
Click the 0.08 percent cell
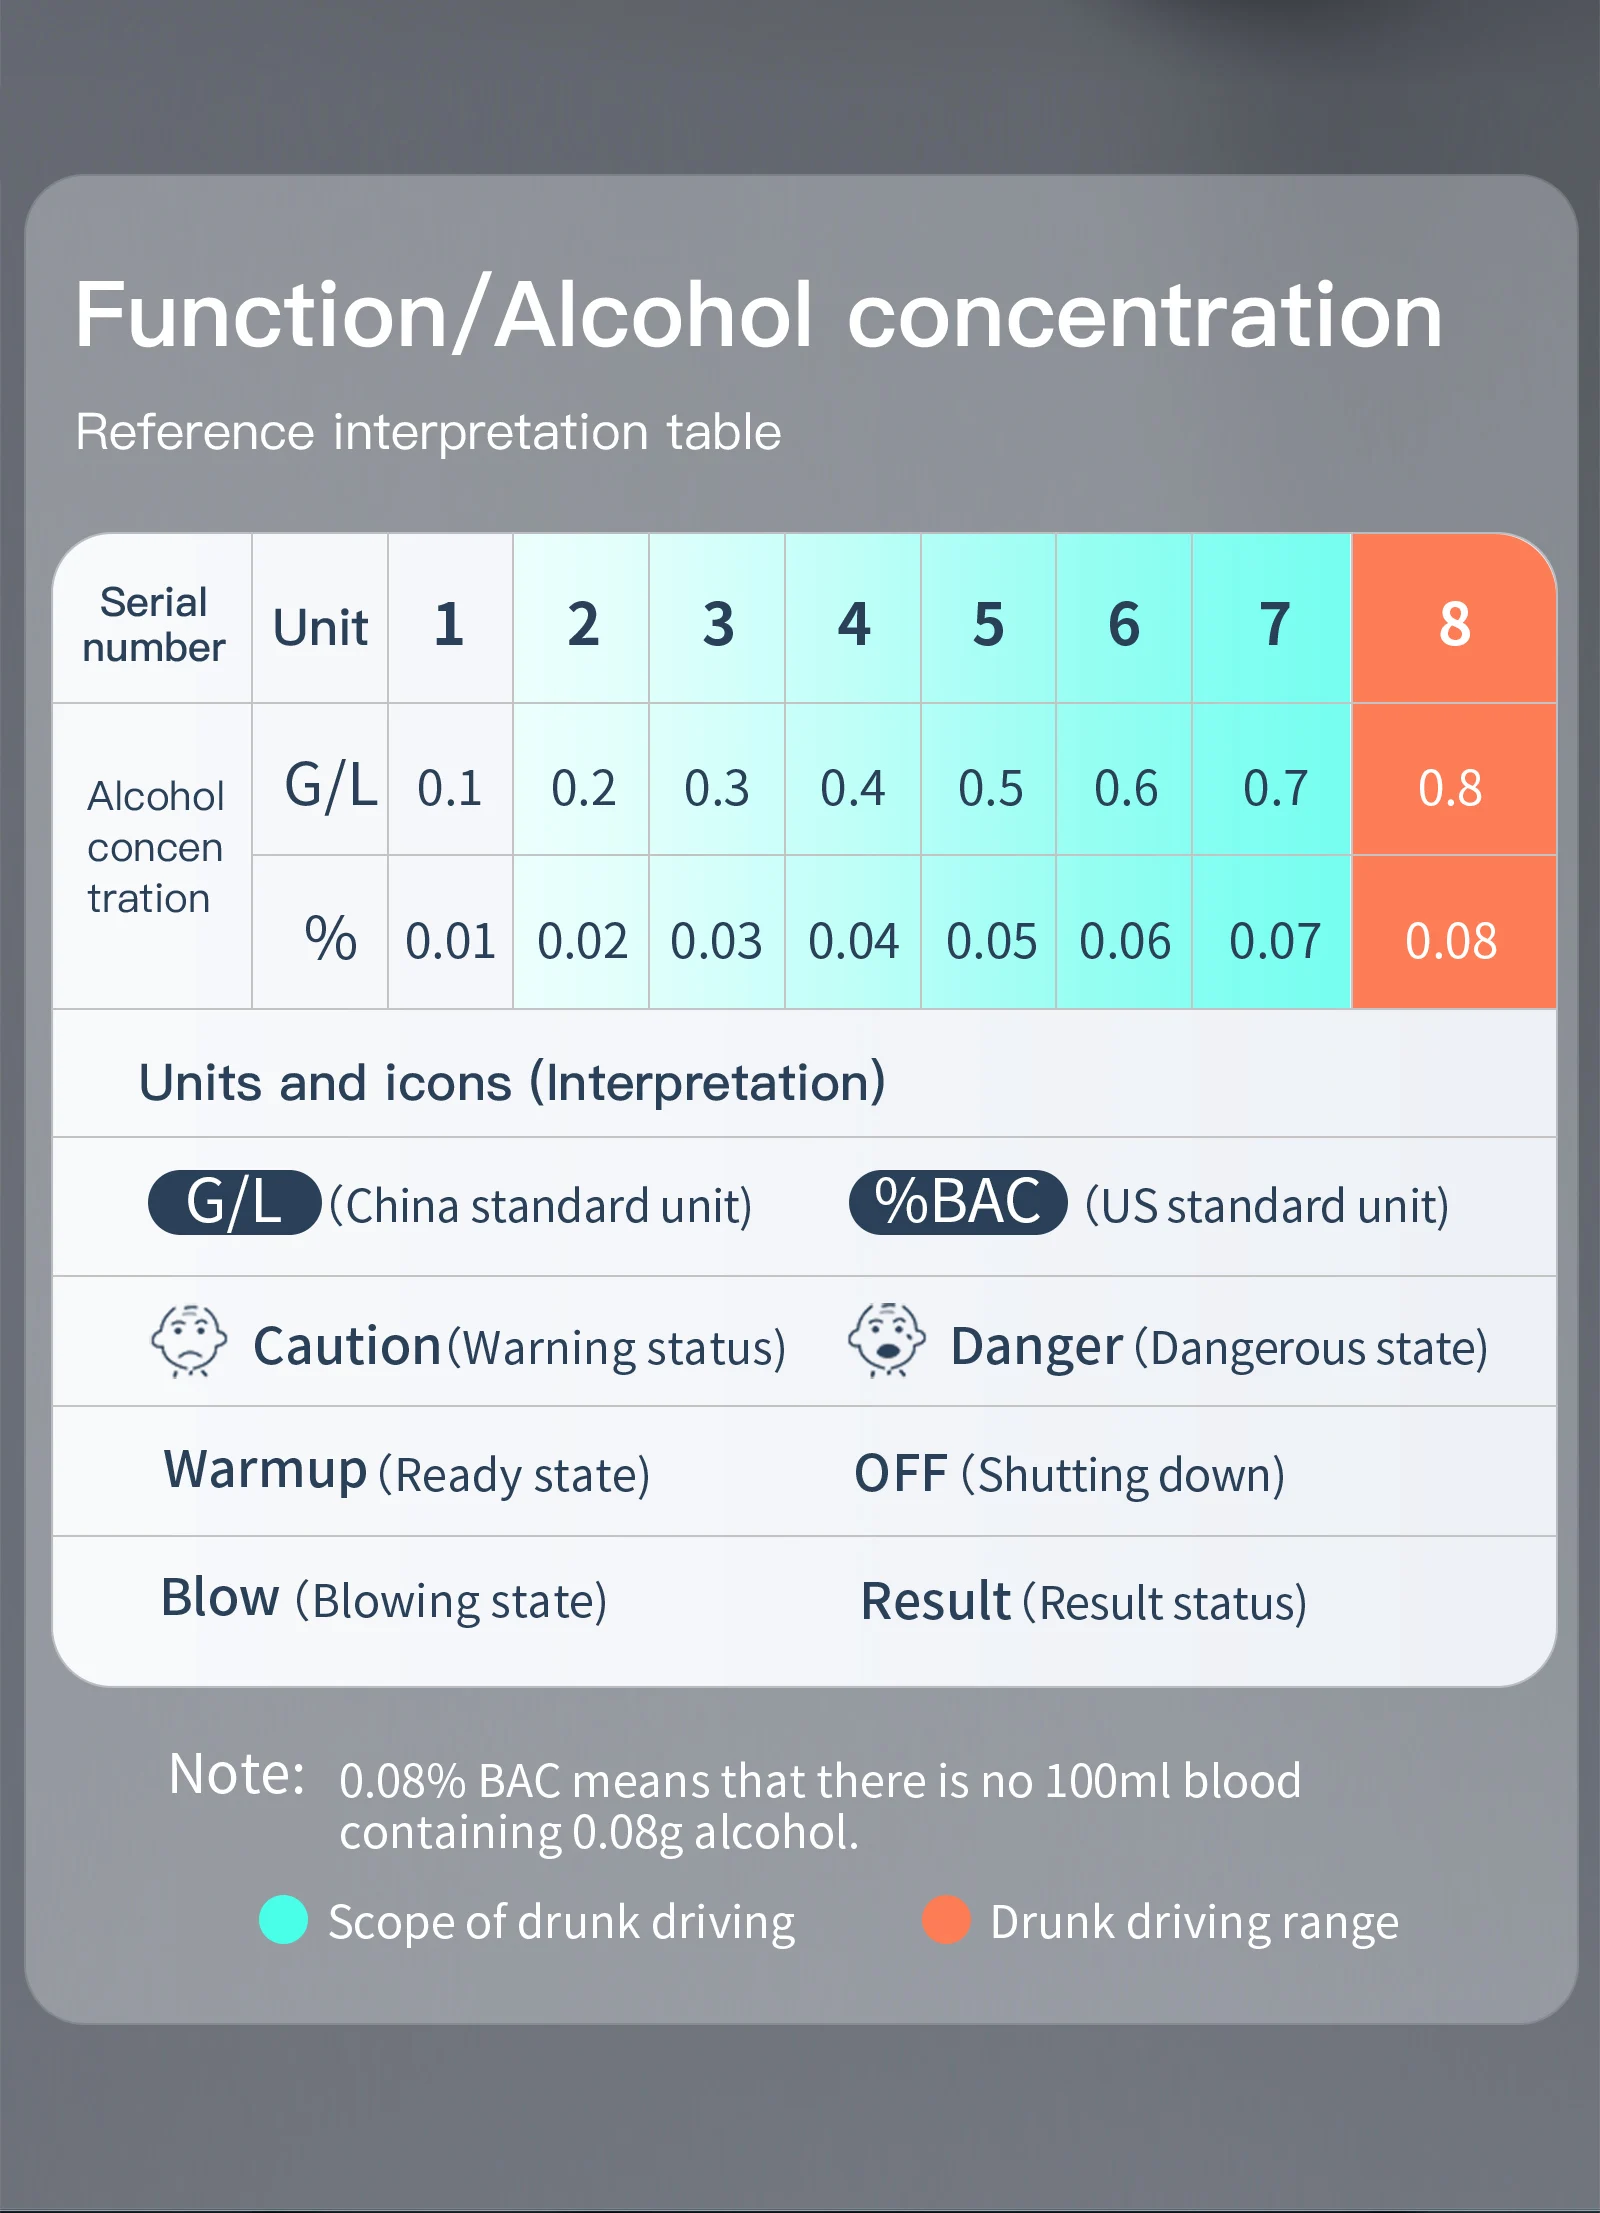[x=1454, y=932]
